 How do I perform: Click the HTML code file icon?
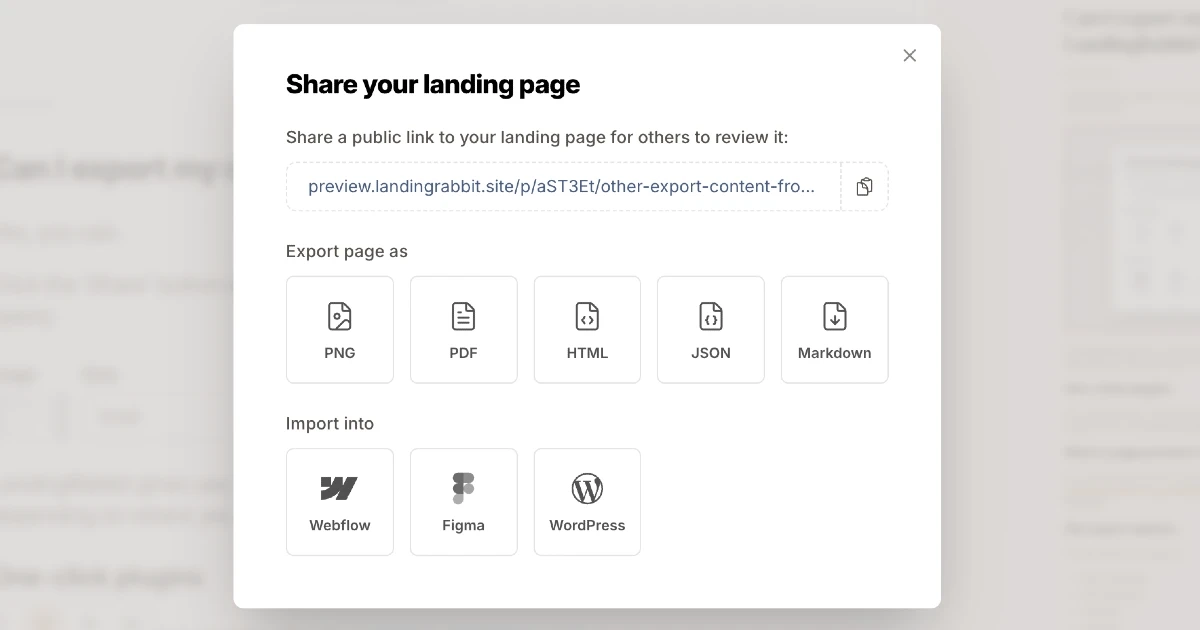pyautogui.click(x=587, y=316)
